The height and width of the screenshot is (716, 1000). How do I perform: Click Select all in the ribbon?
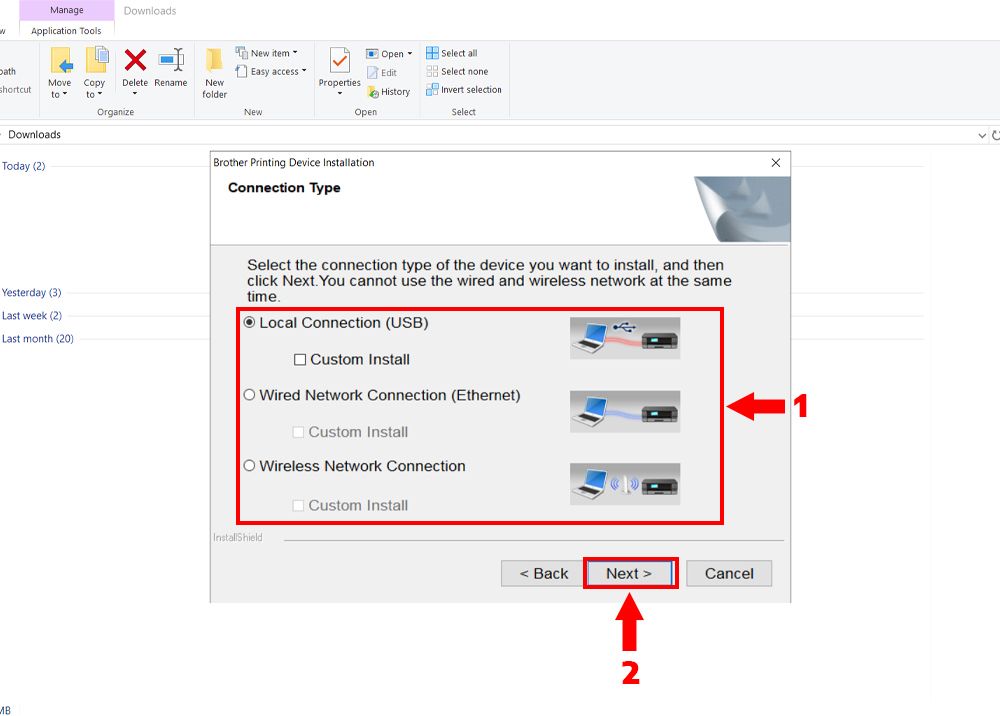pyautogui.click(x=452, y=53)
